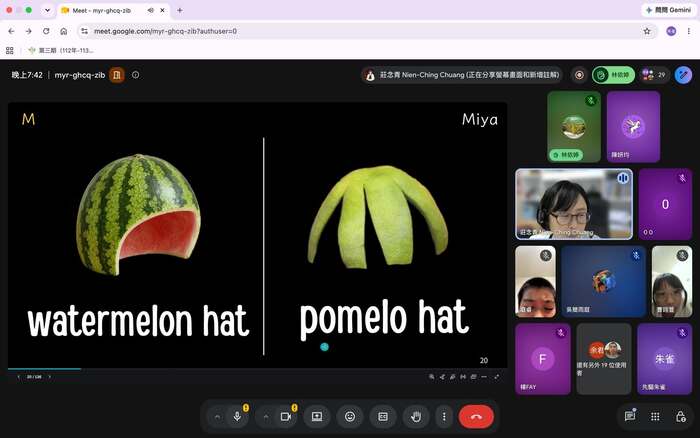This screenshot has width=700, height=438.
Task: Click next slide arrow in presentation
Action: [49, 377]
